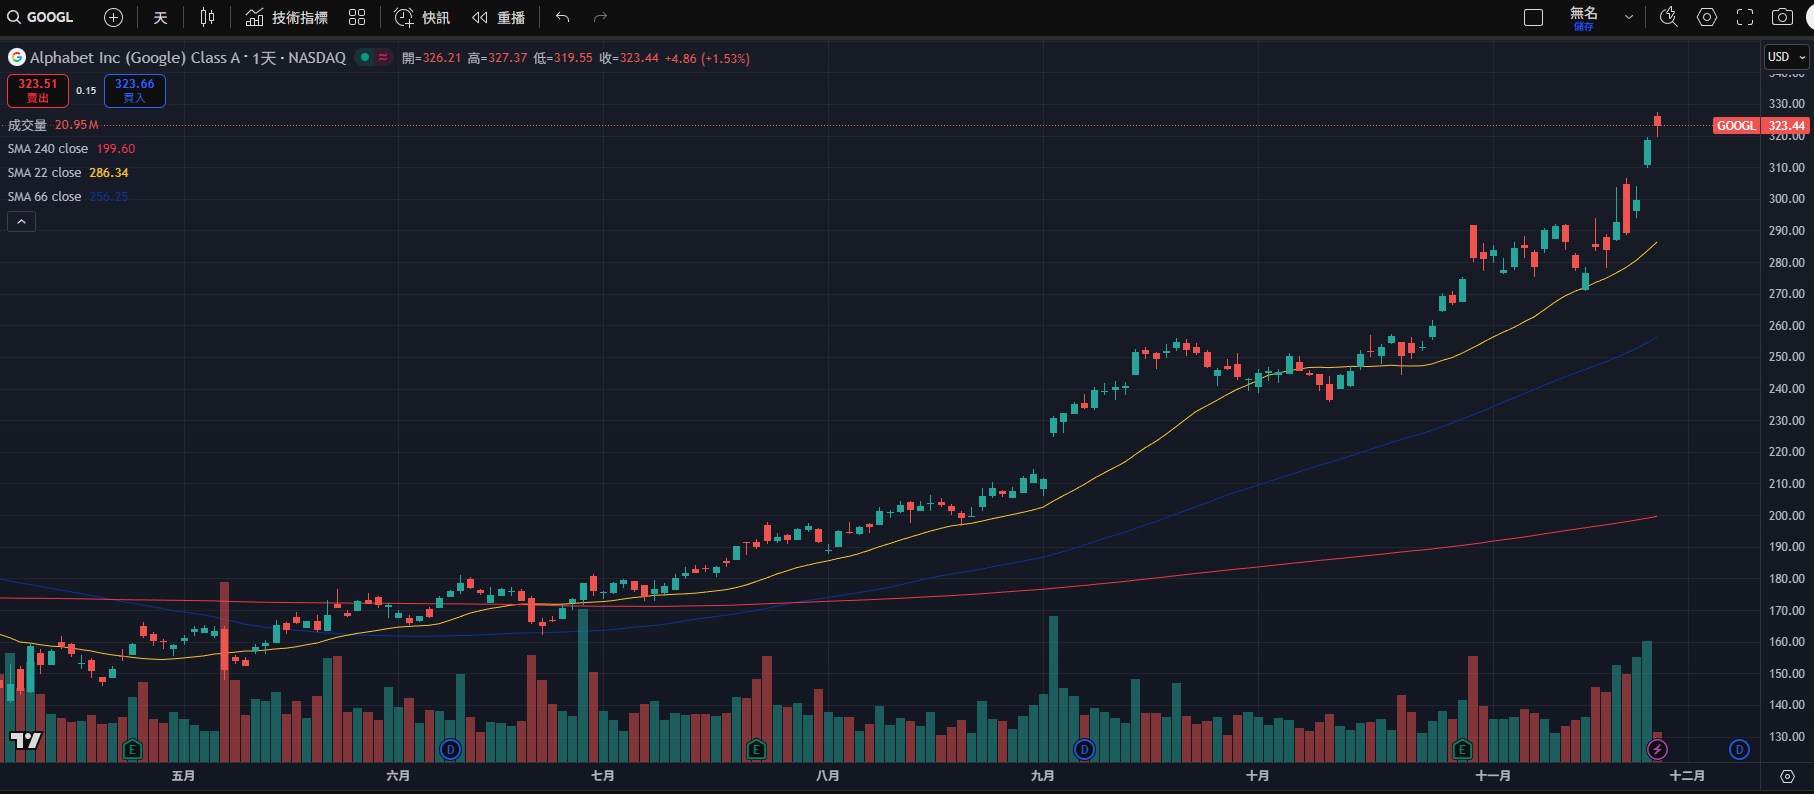Open the 技術指標 indicators panel
1814x794 pixels.
pyautogui.click(x=287, y=17)
